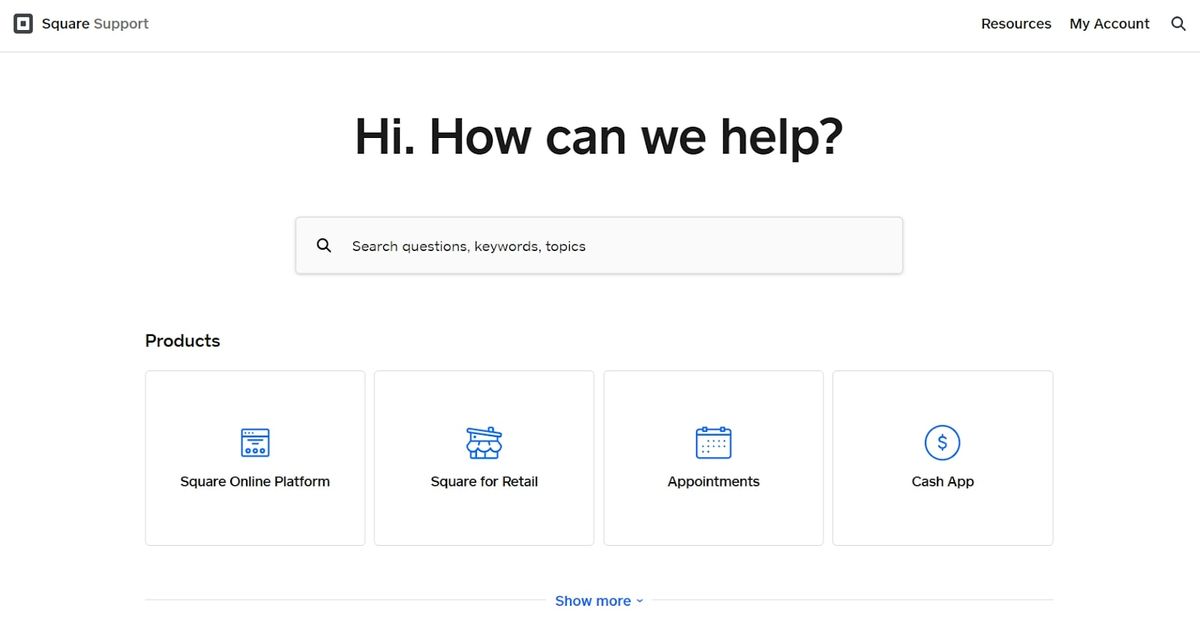1200x623 pixels.
Task: Select the Square Online Platform card
Action: coord(255,457)
